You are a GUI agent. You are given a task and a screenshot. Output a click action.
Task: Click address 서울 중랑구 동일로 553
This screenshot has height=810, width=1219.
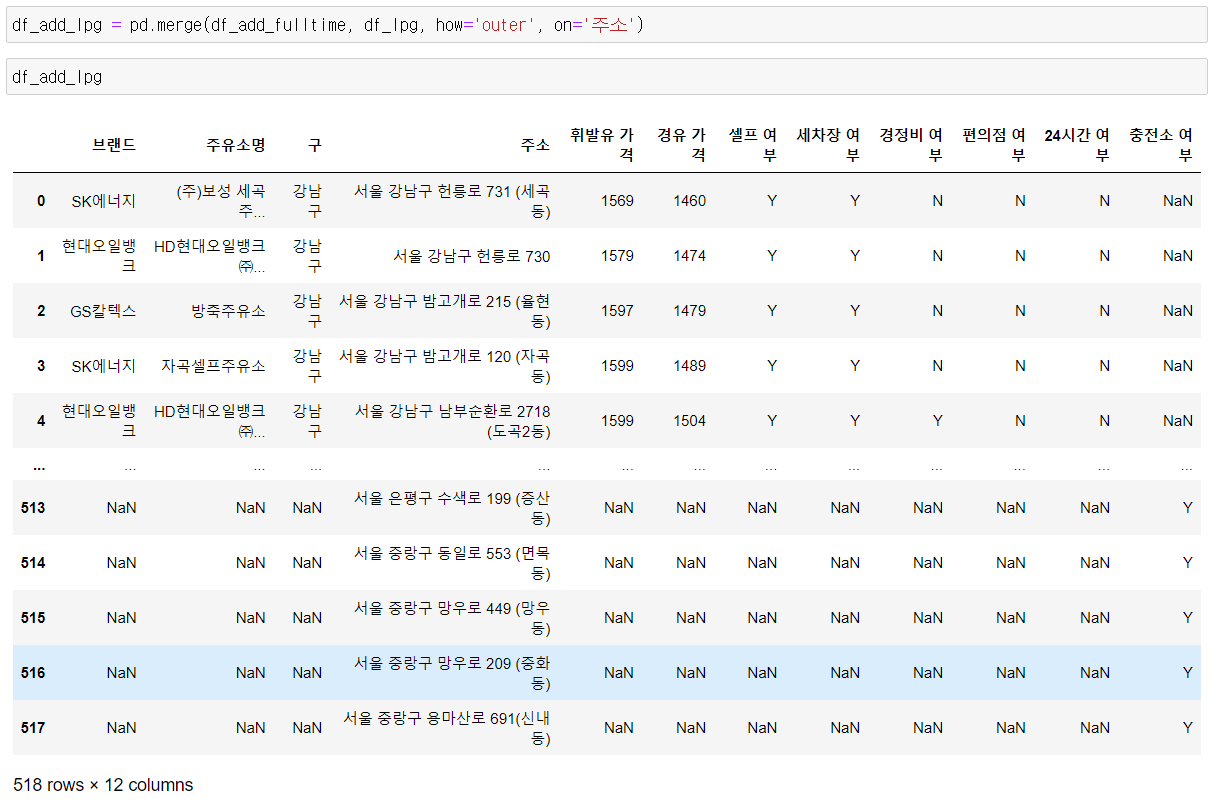[x=452, y=563]
